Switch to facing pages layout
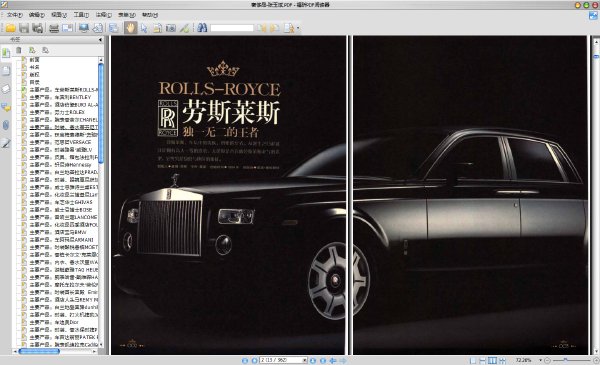Screen dimensions: 600x365 tap(492, 360)
